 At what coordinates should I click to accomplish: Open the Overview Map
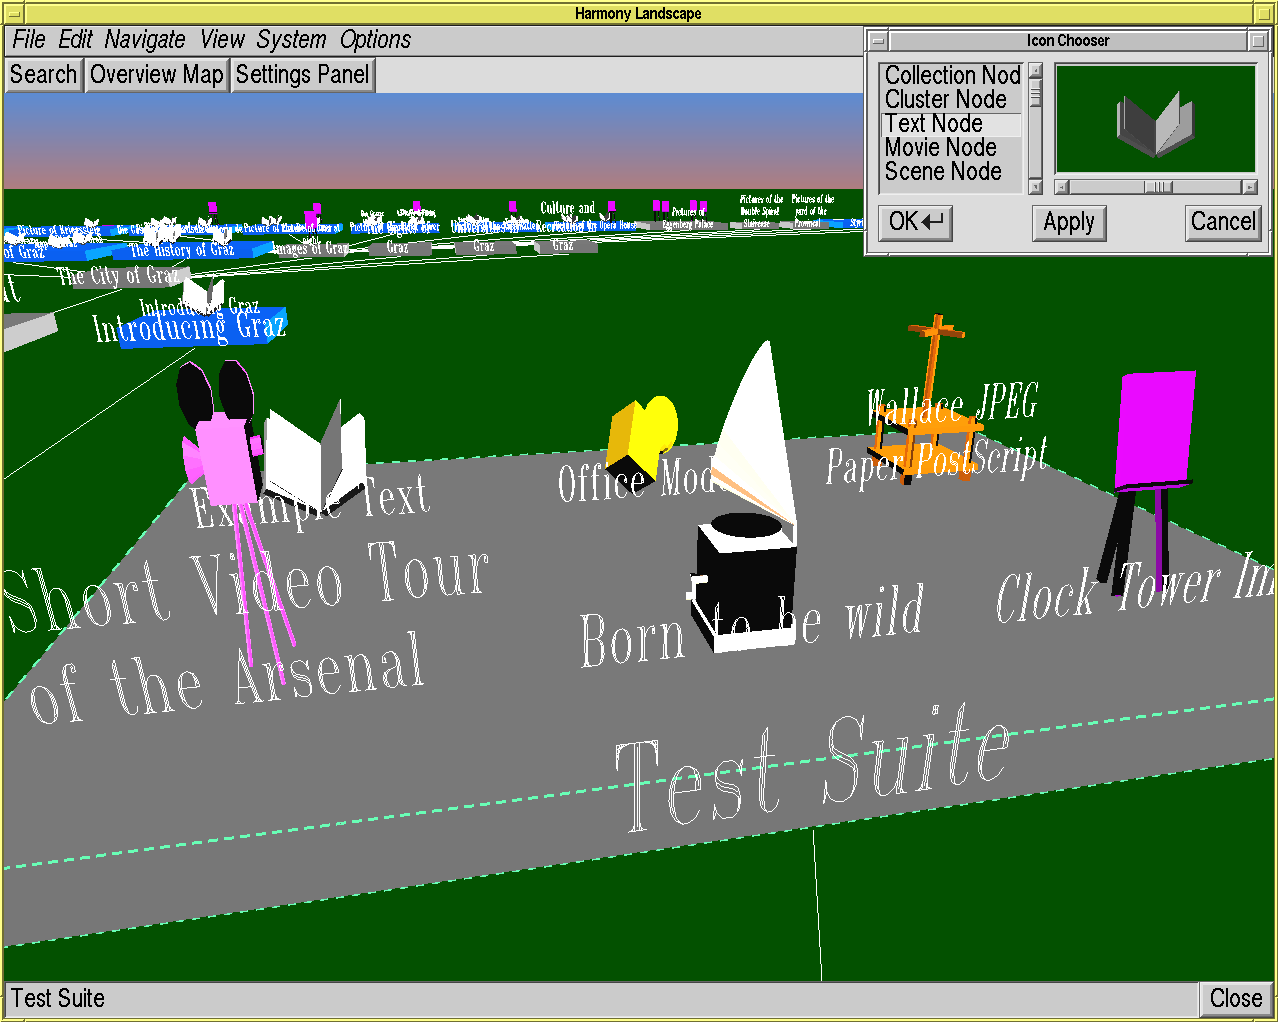pyautogui.click(x=157, y=75)
